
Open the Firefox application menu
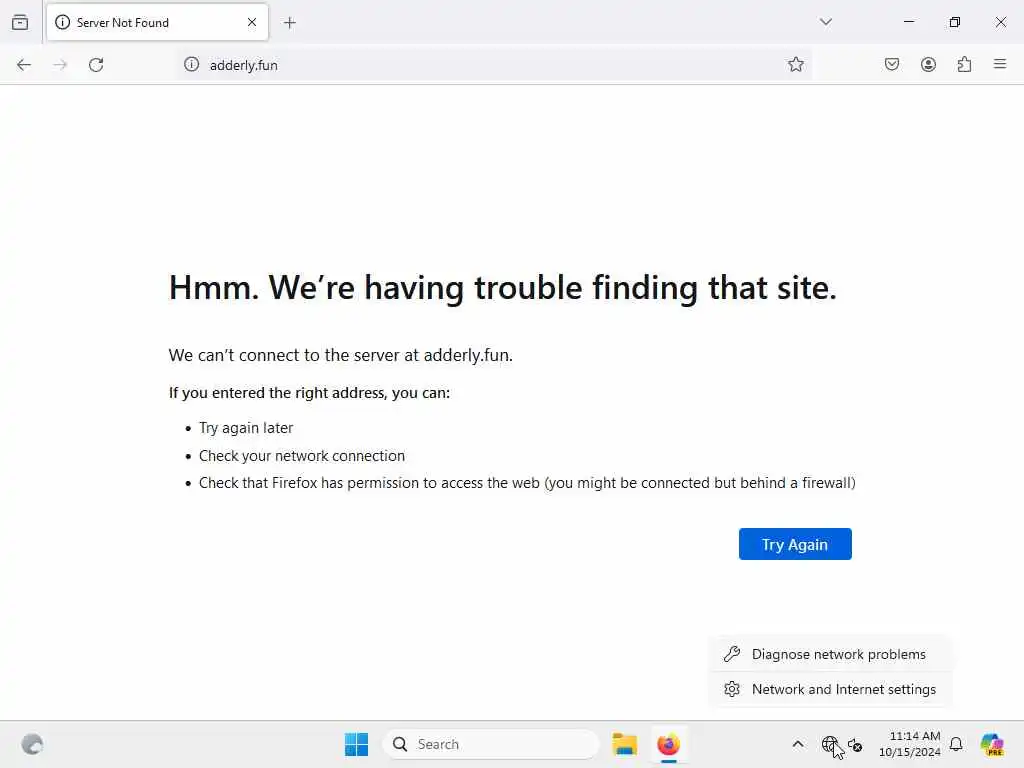point(1000,64)
